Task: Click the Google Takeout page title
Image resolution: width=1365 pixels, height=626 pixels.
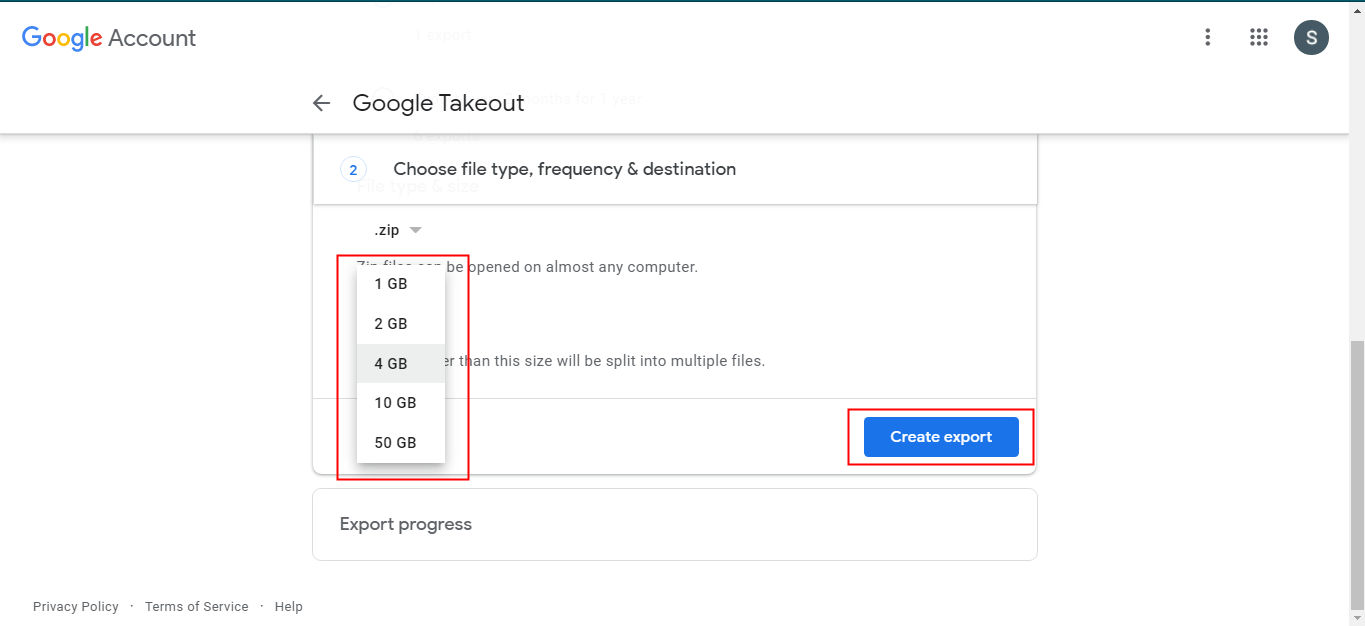Action: click(x=438, y=103)
